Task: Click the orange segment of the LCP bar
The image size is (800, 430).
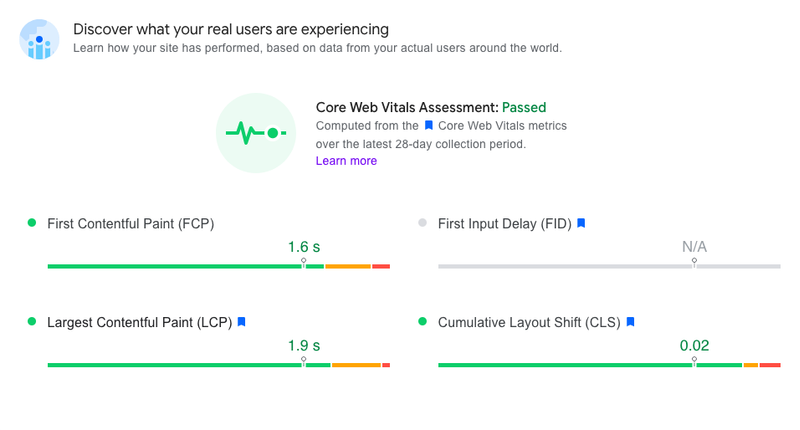Action: pos(356,365)
